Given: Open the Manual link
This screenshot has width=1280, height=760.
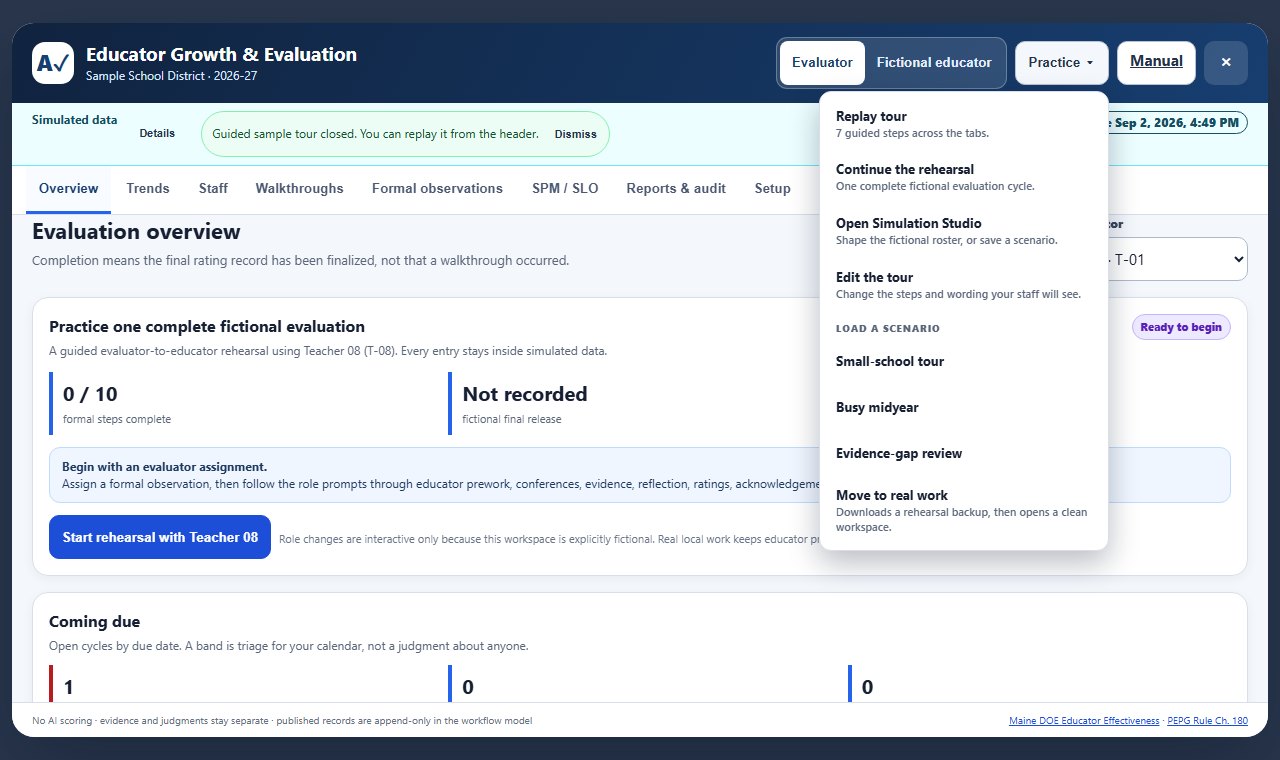Looking at the screenshot, I should coord(1156,62).
